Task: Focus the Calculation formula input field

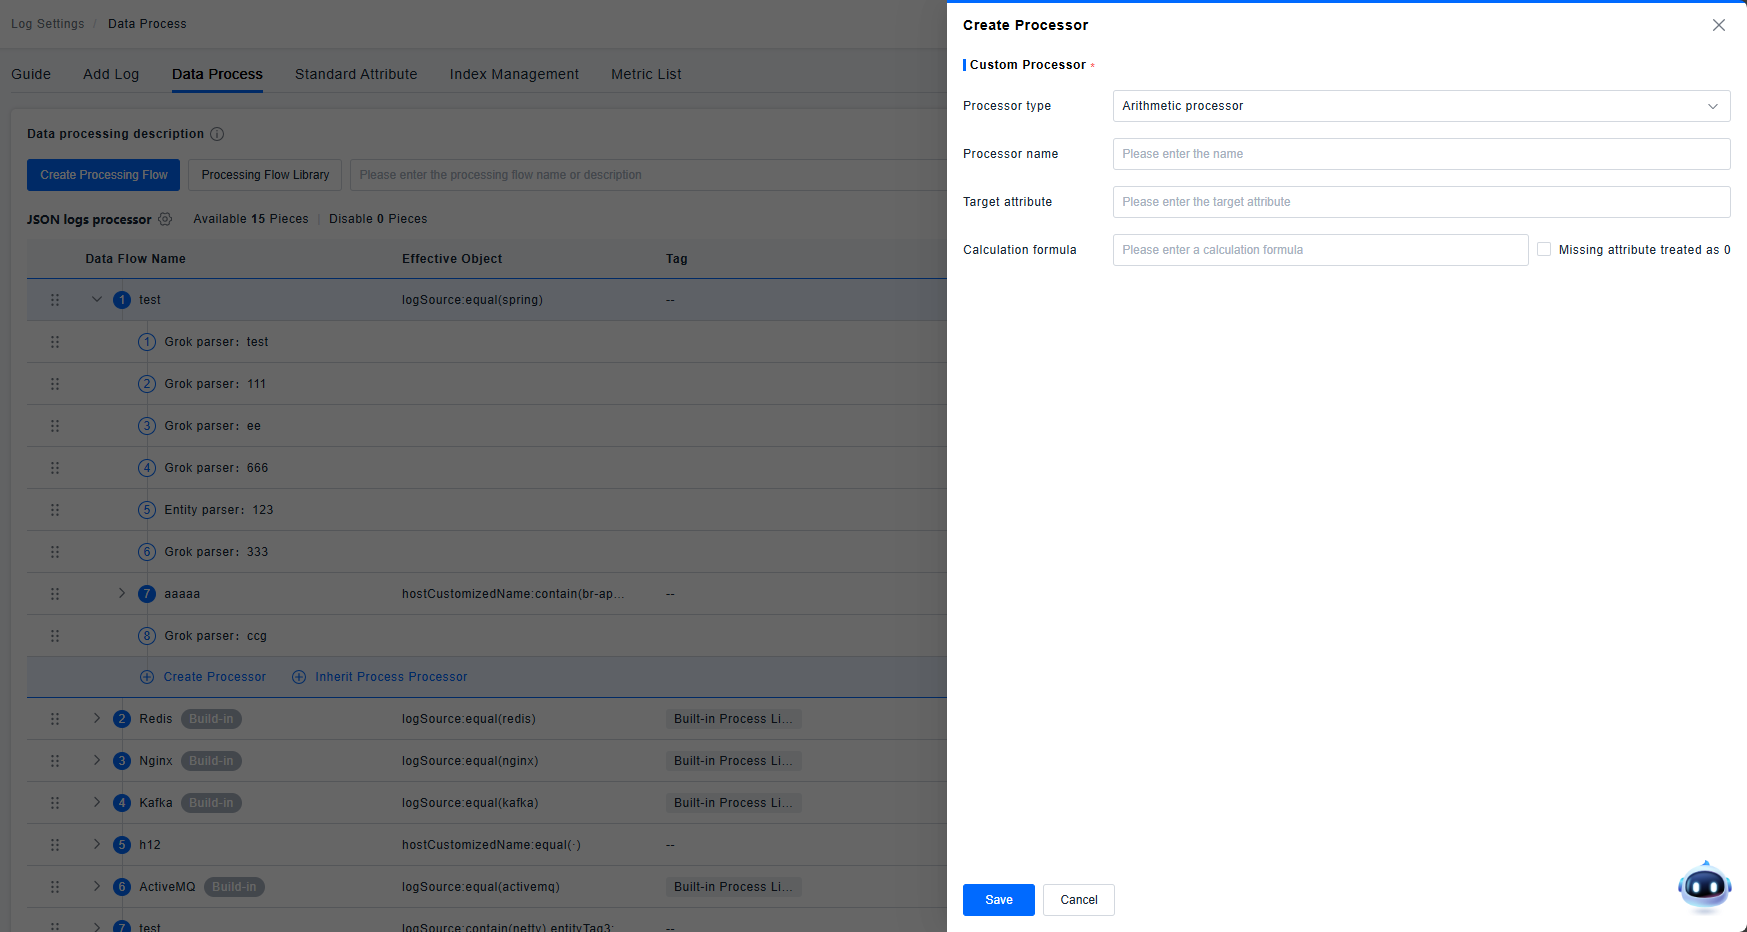Action: pyautogui.click(x=1319, y=250)
